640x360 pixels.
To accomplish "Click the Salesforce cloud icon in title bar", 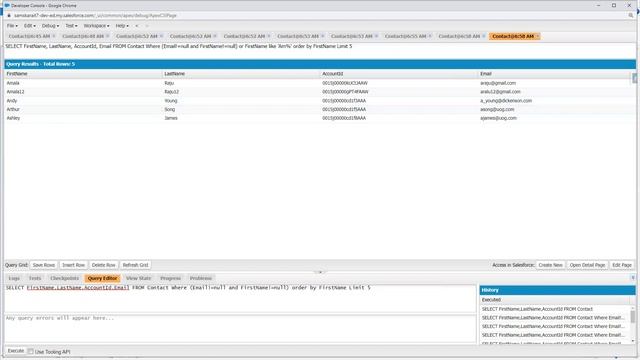I will [7, 6].
